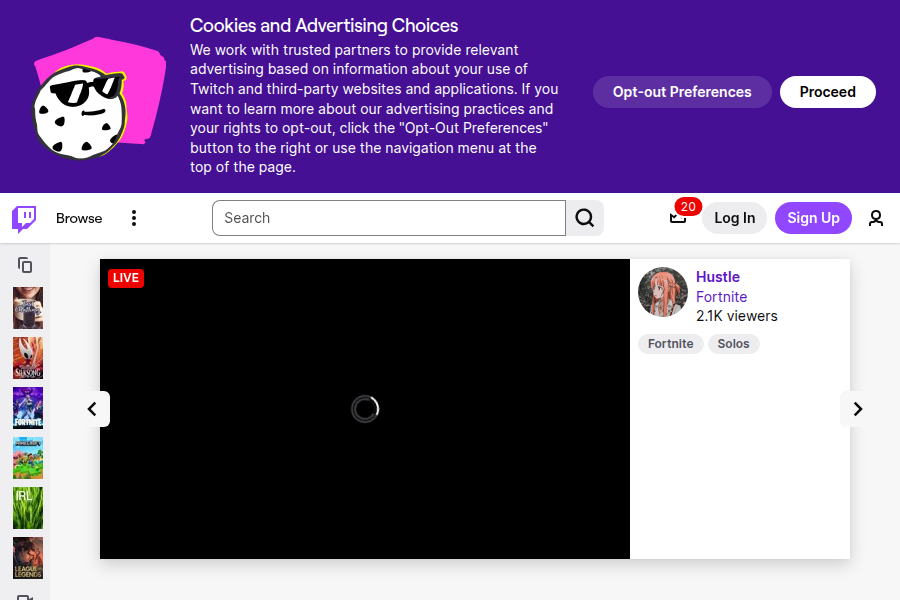
Task: Open the Hustle channel link
Action: click(x=718, y=277)
